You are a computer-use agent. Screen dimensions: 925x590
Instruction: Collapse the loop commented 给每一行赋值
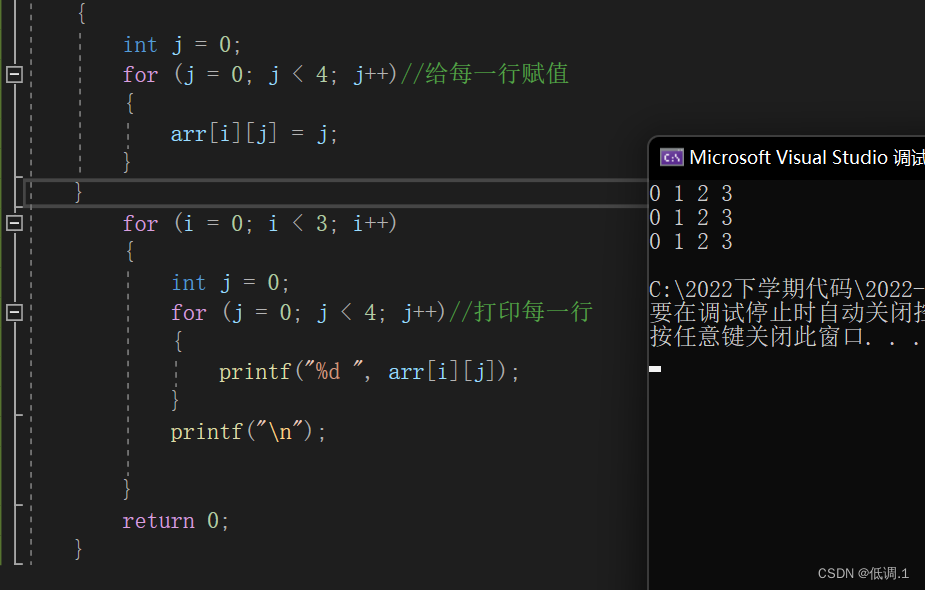point(14,74)
